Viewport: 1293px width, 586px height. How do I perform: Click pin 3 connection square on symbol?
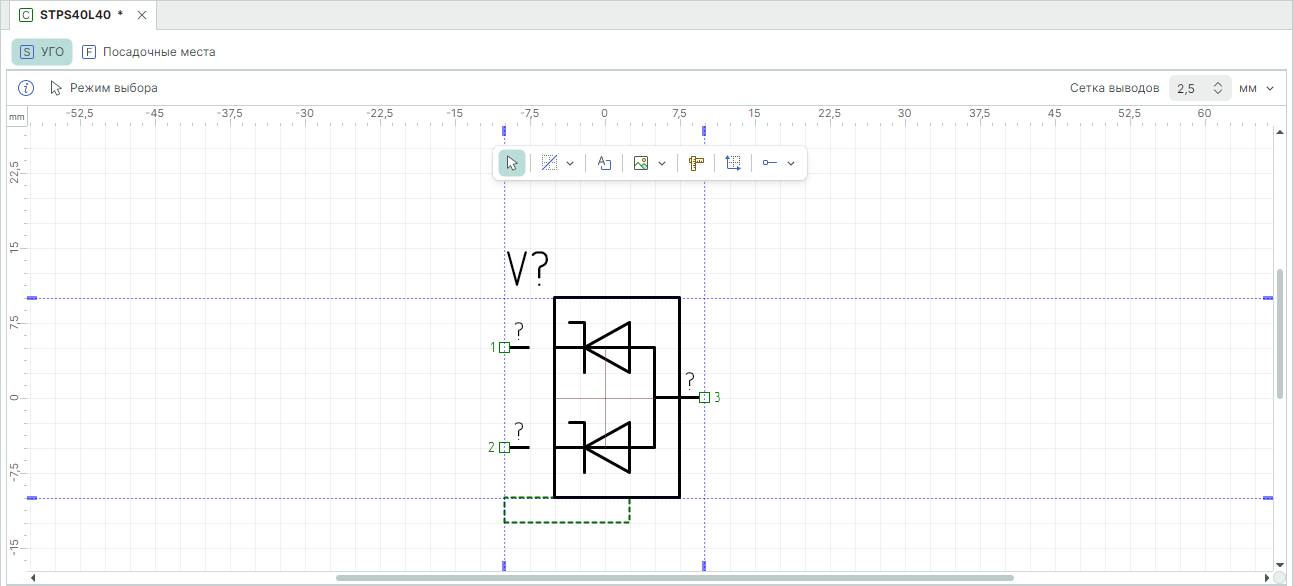pos(705,397)
